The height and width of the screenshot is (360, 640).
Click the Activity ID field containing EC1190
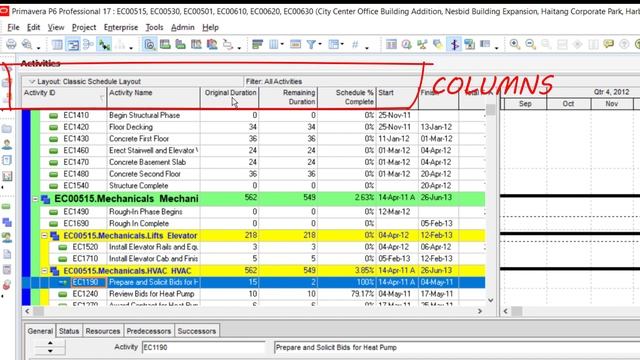[x=203, y=347]
